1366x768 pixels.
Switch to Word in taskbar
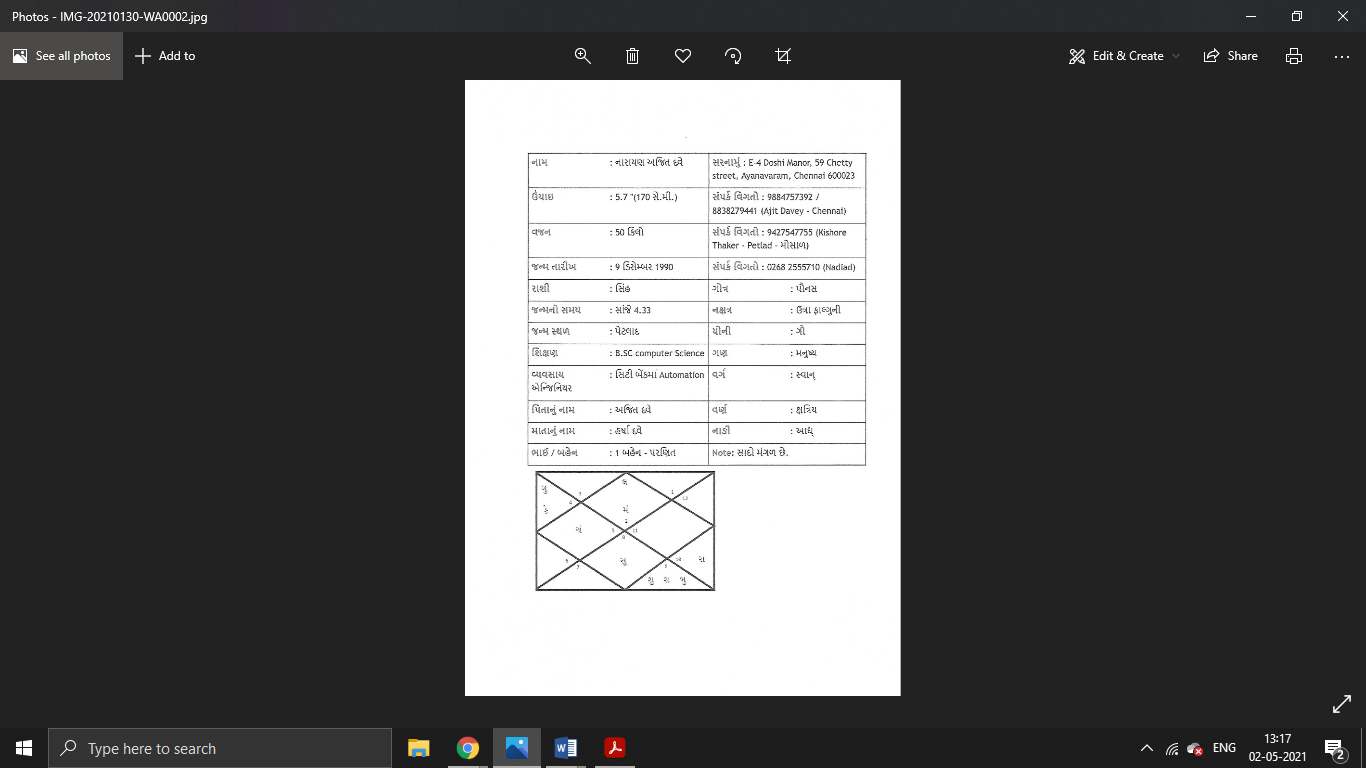tap(565, 748)
